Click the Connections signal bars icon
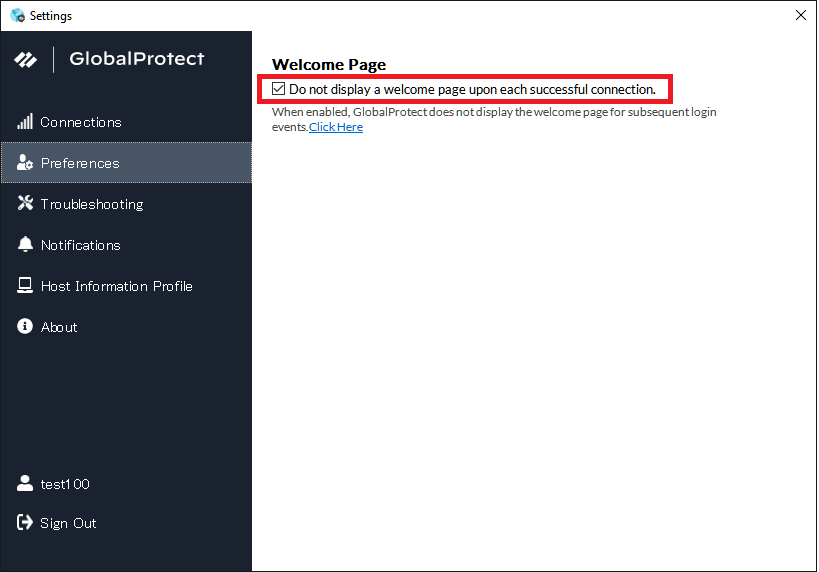 click(25, 121)
